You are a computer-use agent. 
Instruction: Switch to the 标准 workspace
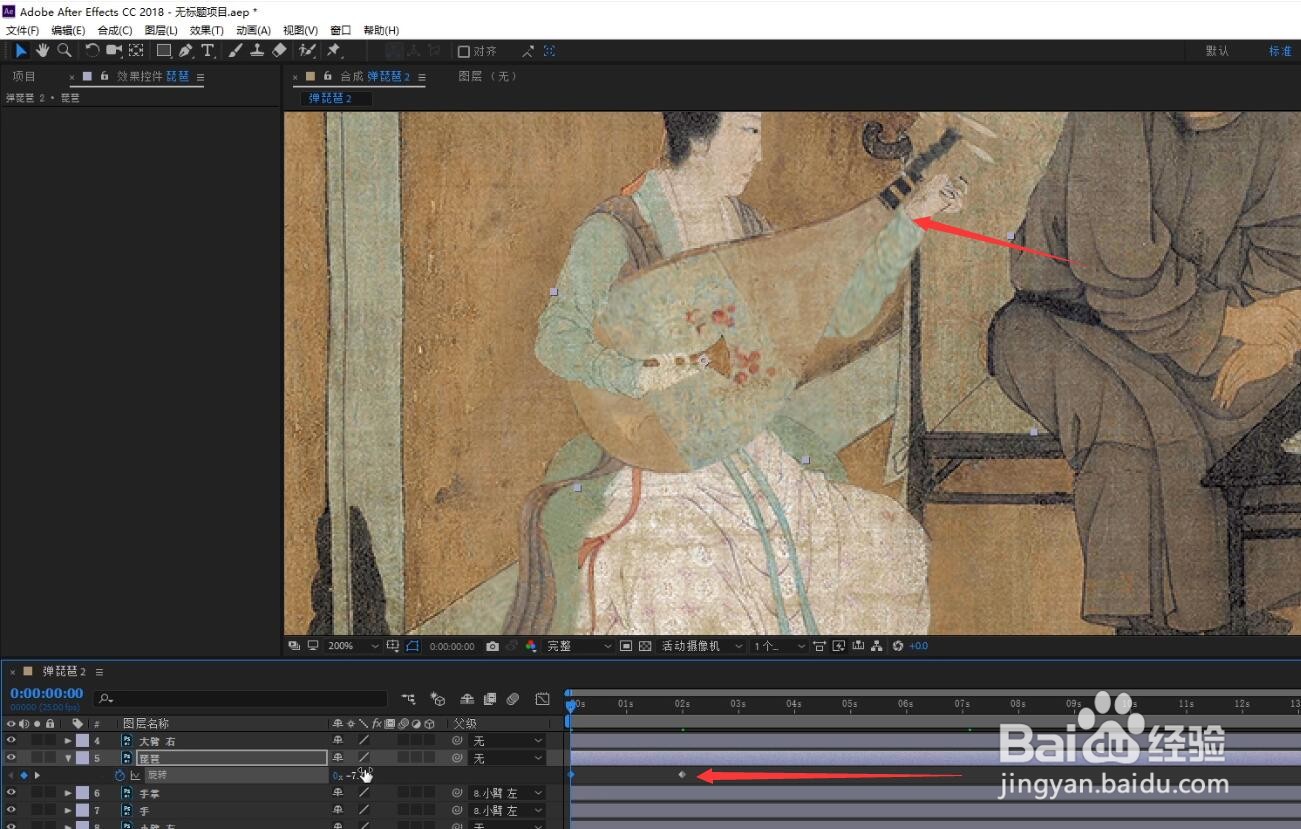[1280, 51]
